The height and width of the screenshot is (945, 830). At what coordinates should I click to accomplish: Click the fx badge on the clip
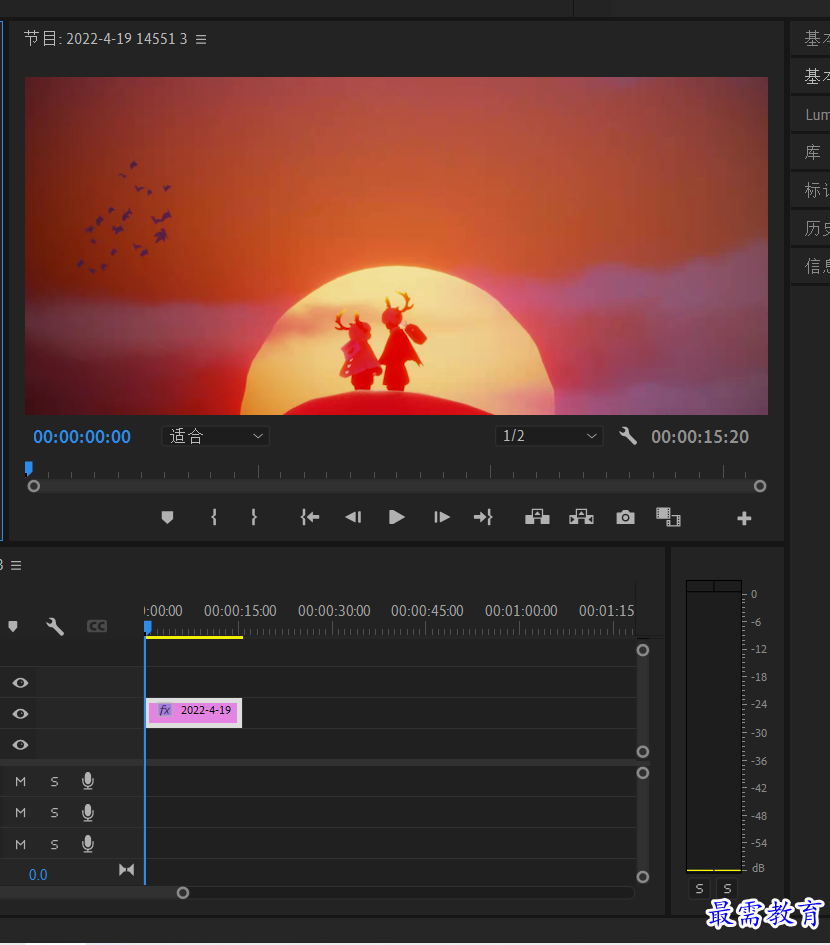click(165, 710)
